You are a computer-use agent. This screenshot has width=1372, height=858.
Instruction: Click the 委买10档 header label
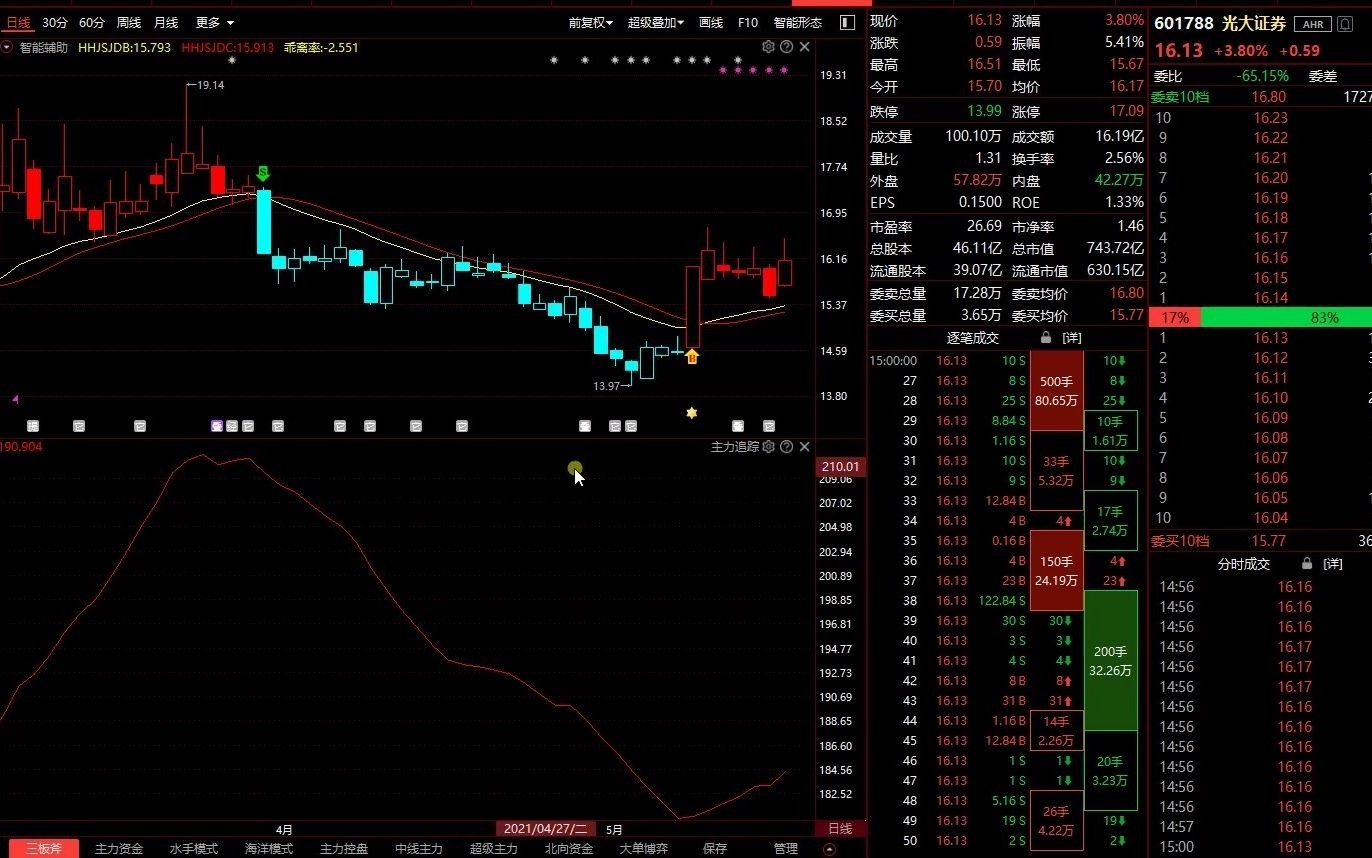click(x=1180, y=542)
